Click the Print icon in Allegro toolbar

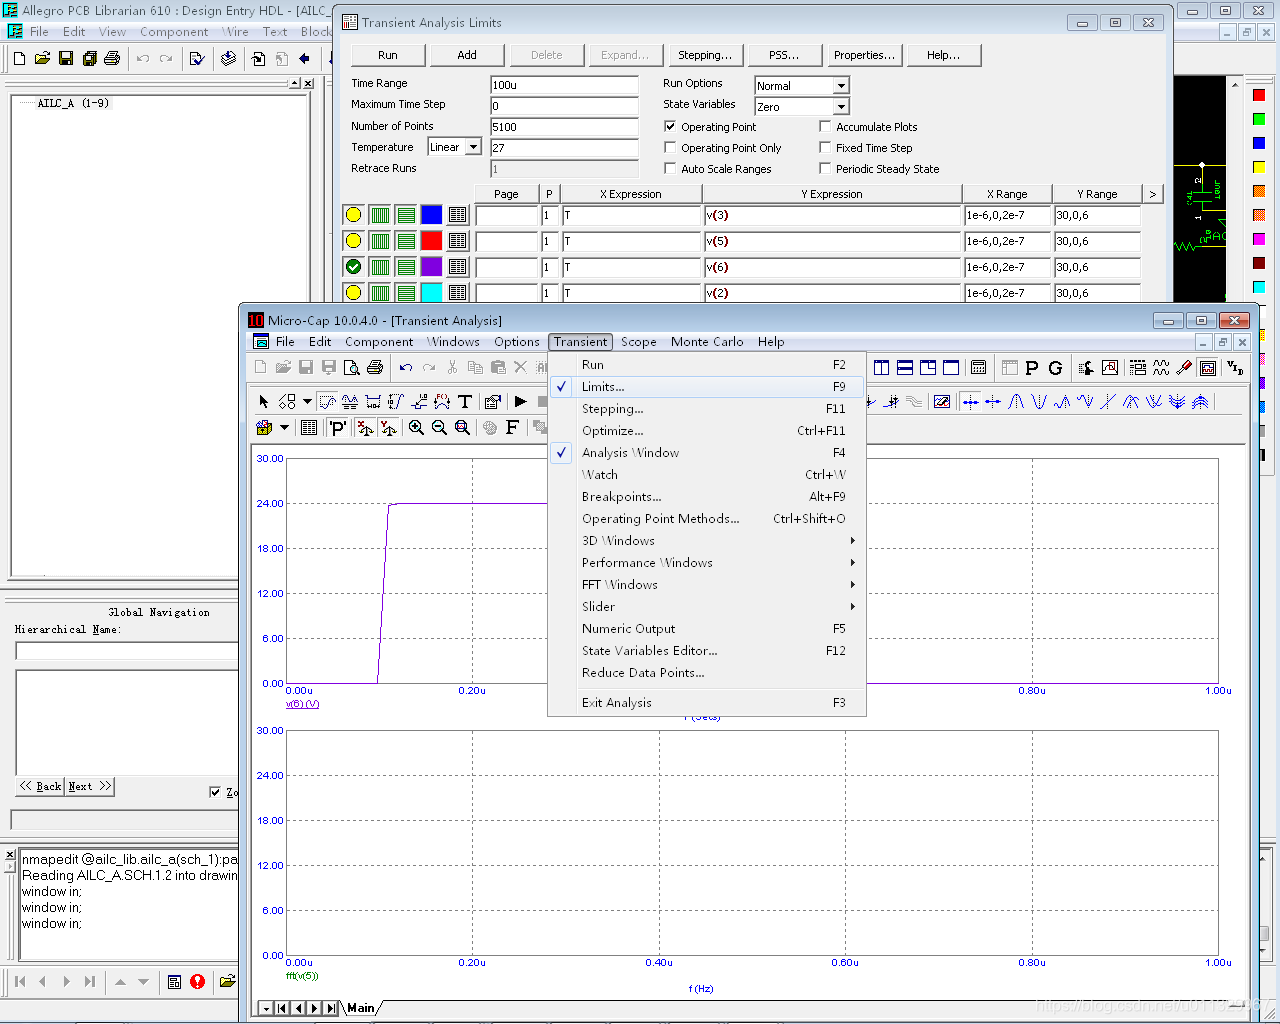pyautogui.click(x=112, y=59)
